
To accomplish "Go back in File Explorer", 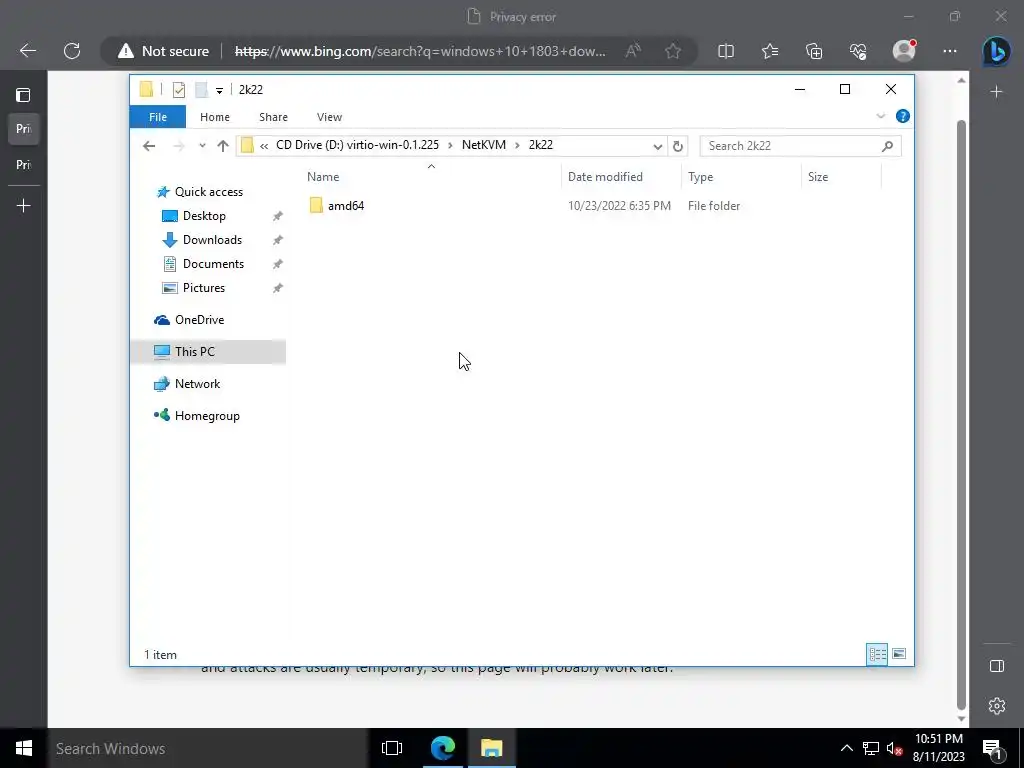I will [149, 146].
